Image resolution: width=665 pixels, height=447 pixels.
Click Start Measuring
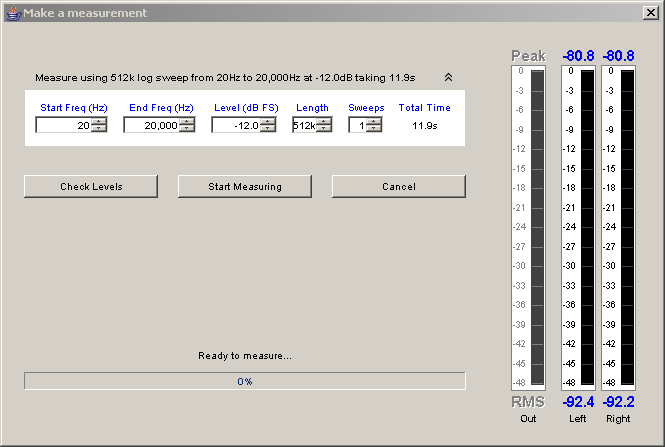pos(244,186)
